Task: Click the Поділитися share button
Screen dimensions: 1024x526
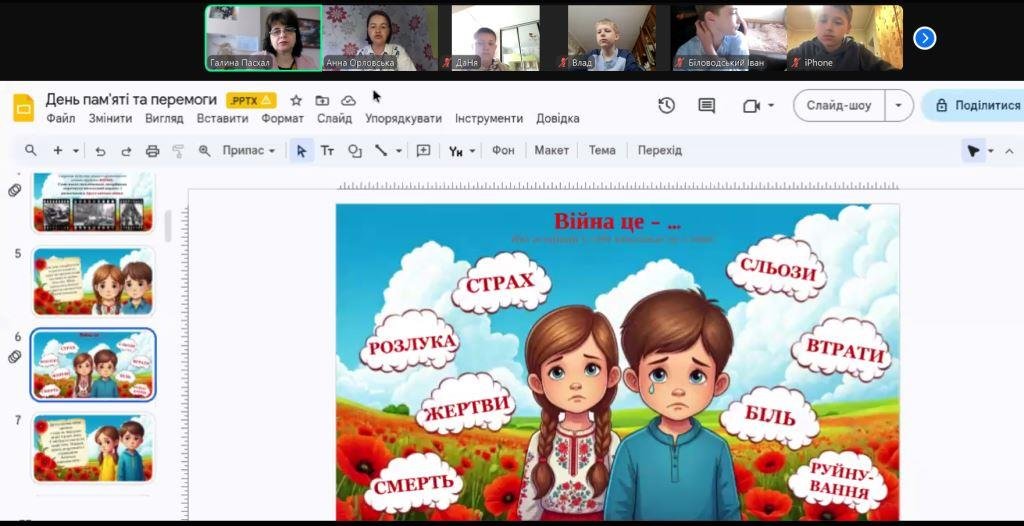Action: 973,105
